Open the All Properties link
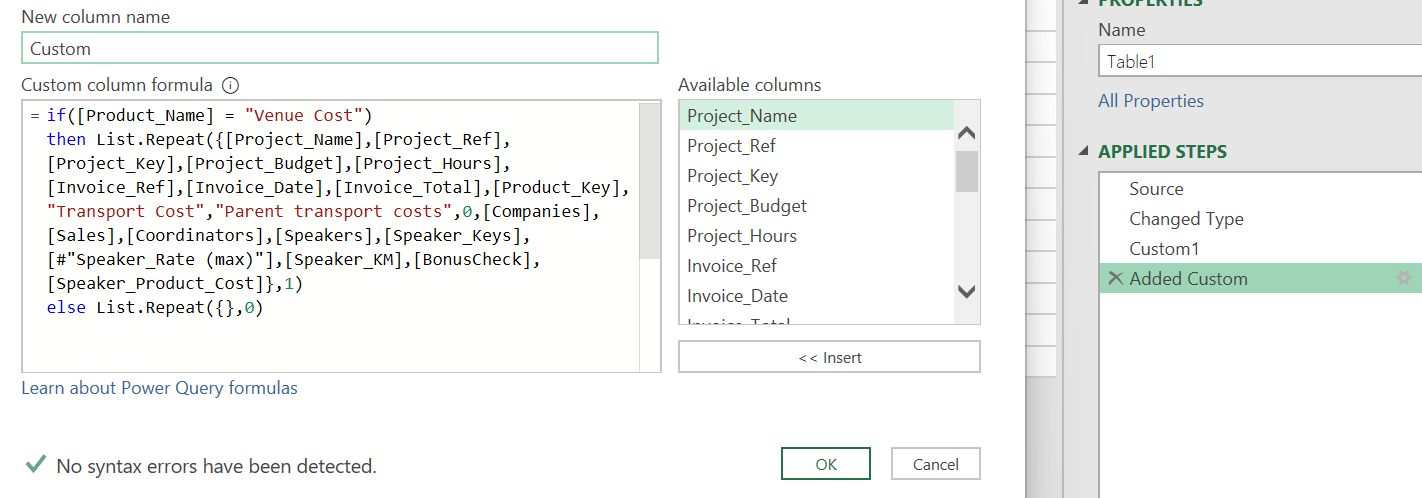The image size is (1422, 498). coord(1151,101)
